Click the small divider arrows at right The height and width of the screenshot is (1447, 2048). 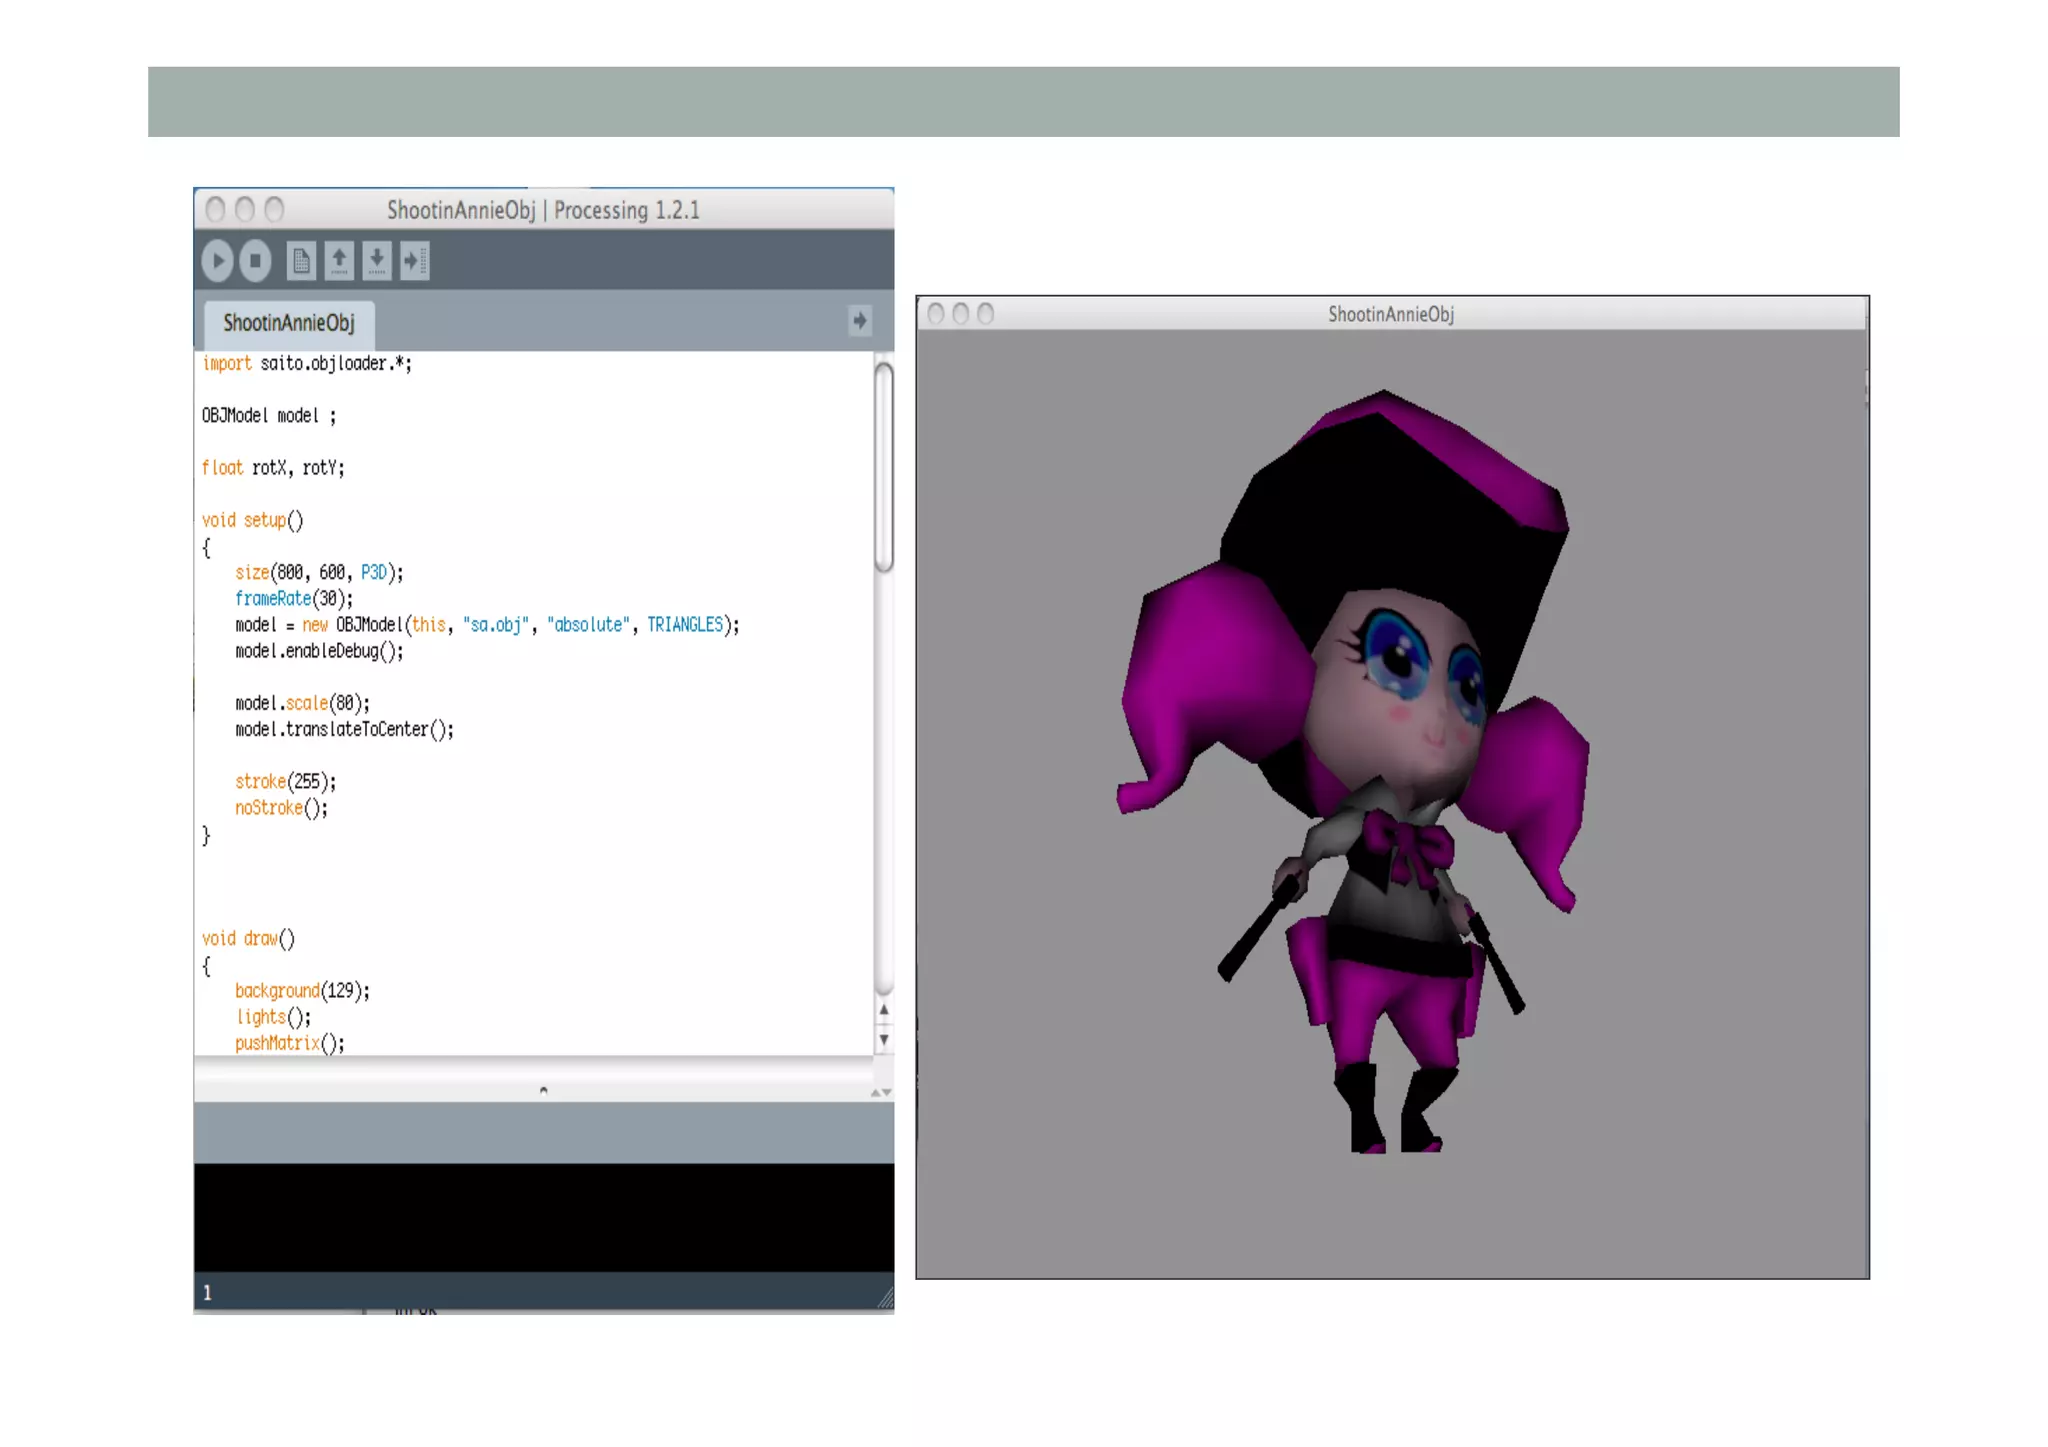[x=880, y=1092]
